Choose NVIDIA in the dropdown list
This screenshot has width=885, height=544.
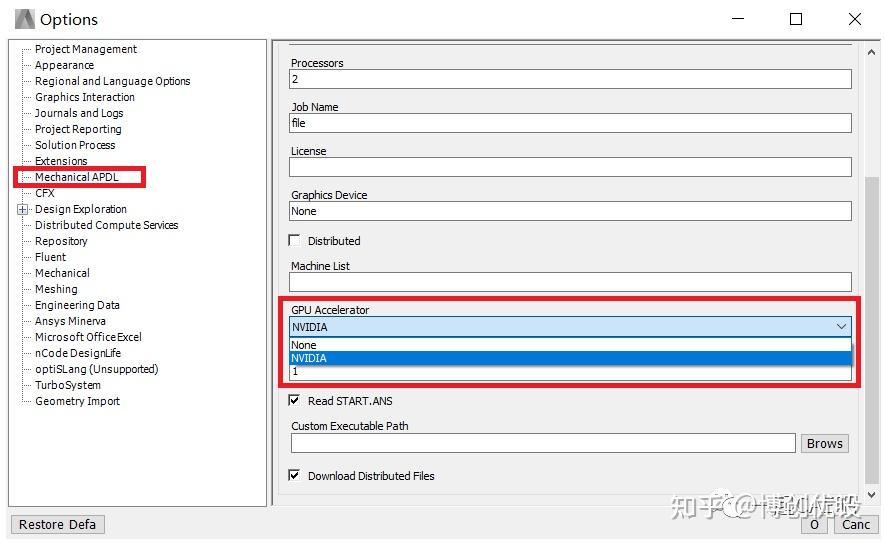point(570,358)
